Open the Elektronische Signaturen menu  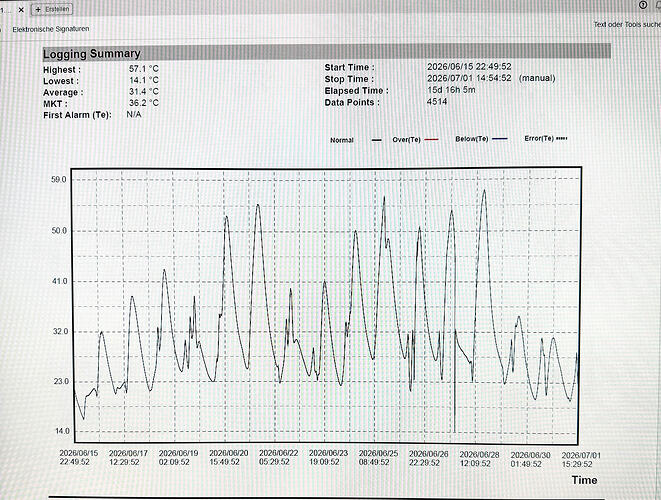pyautogui.click(x=51, y=29)
